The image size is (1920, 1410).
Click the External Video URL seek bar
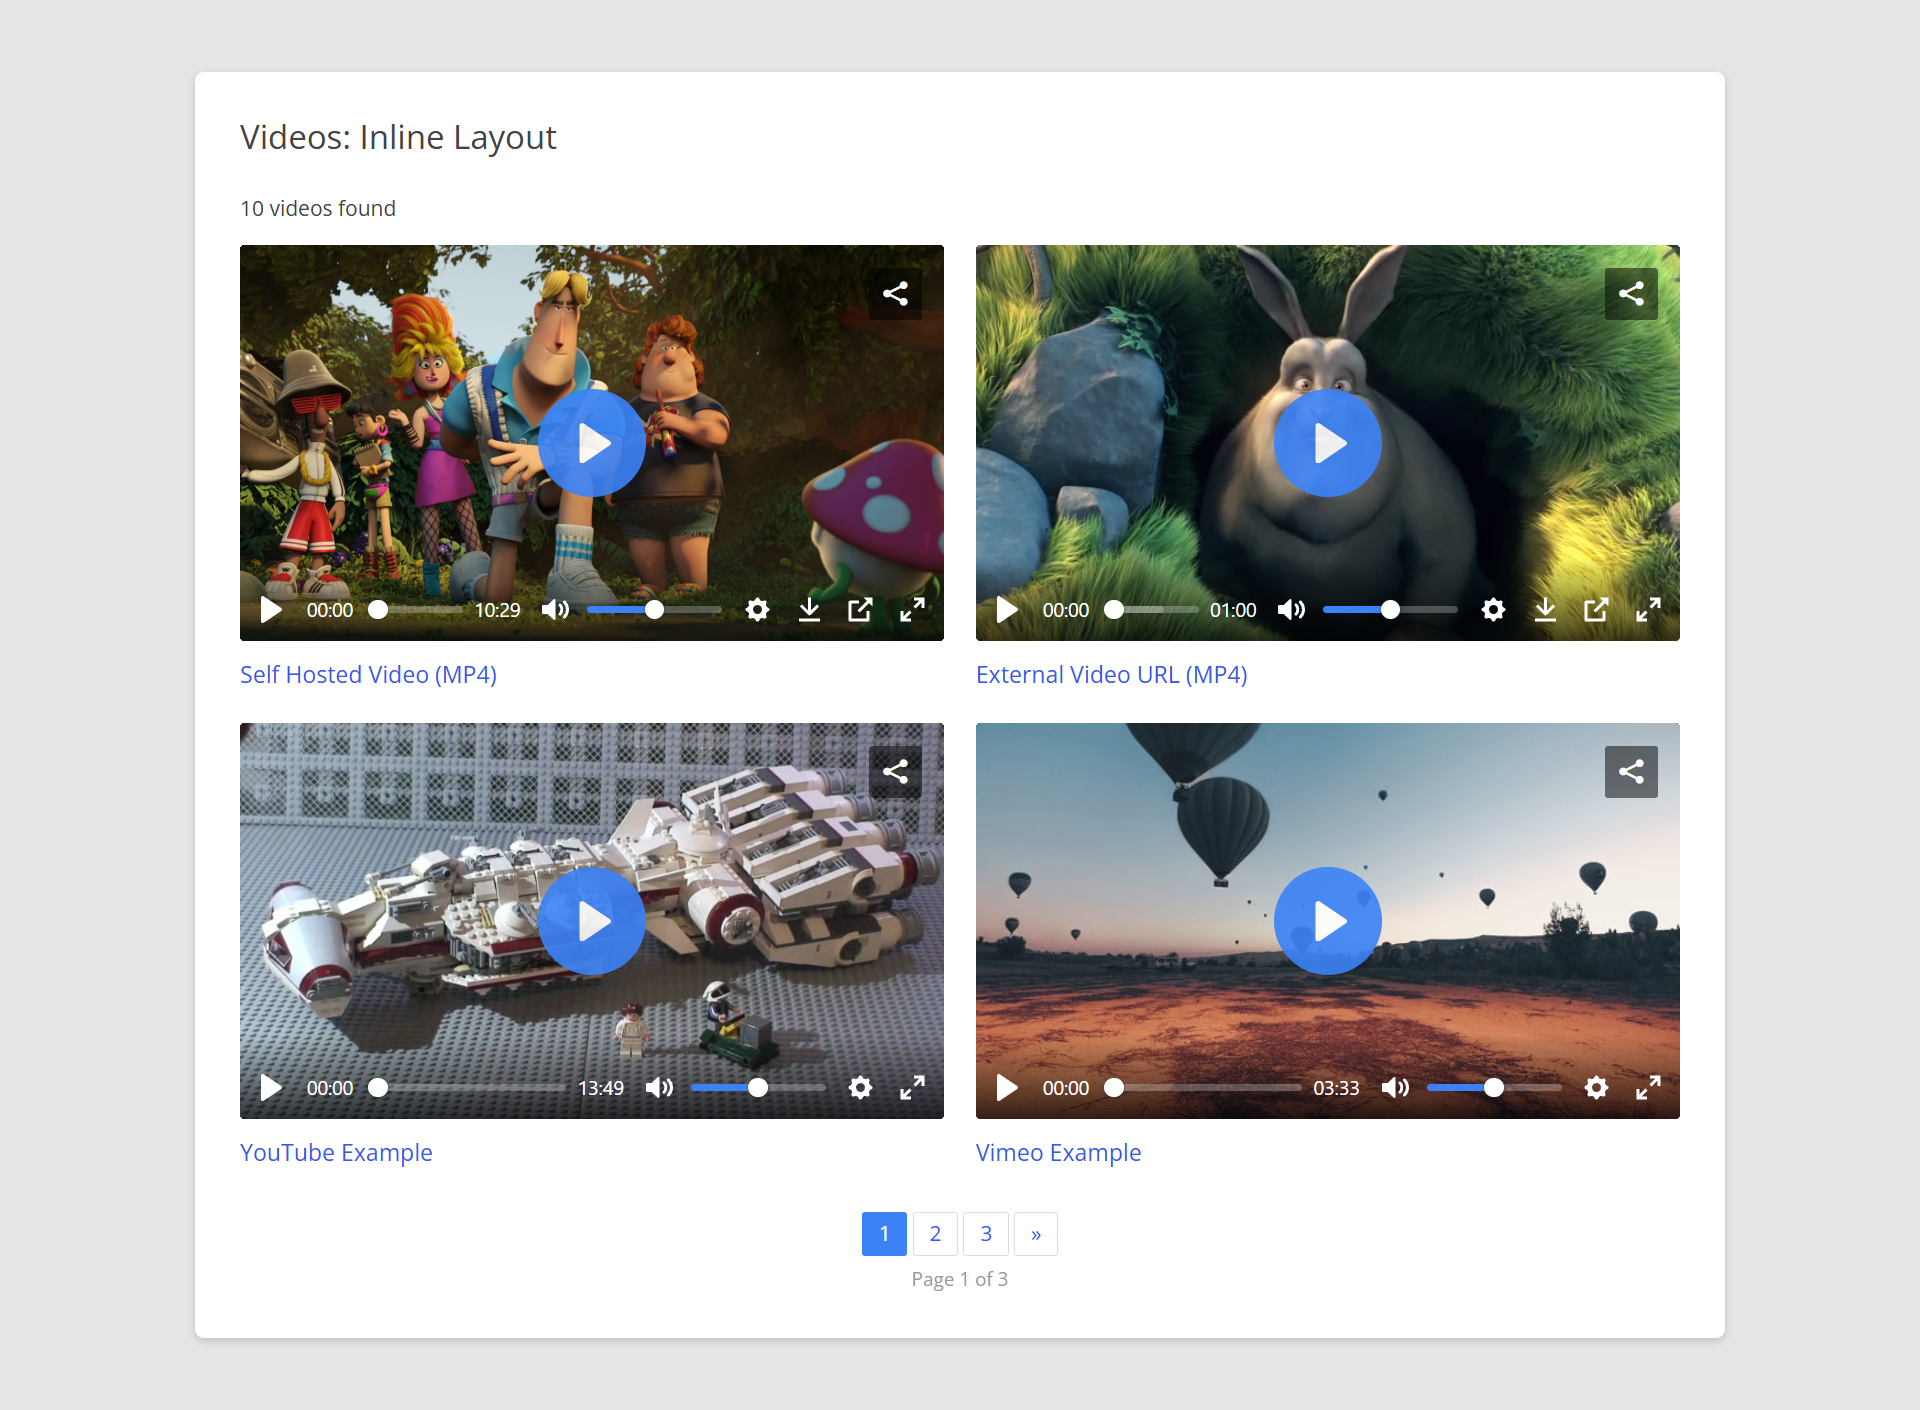click(1152, 610)
